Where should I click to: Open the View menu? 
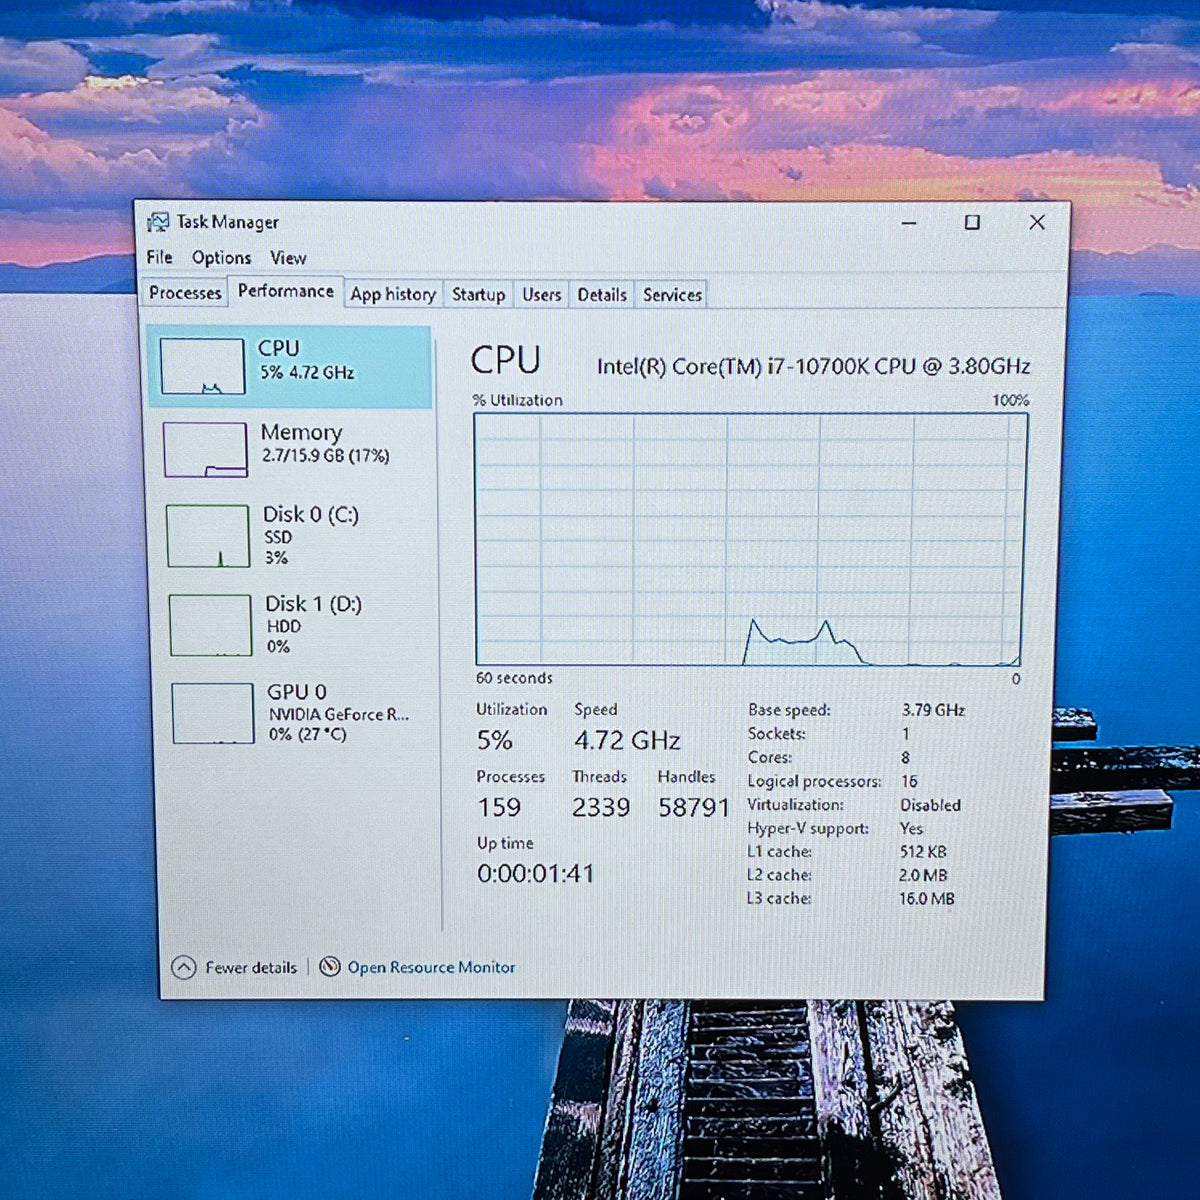coord(288,258)
